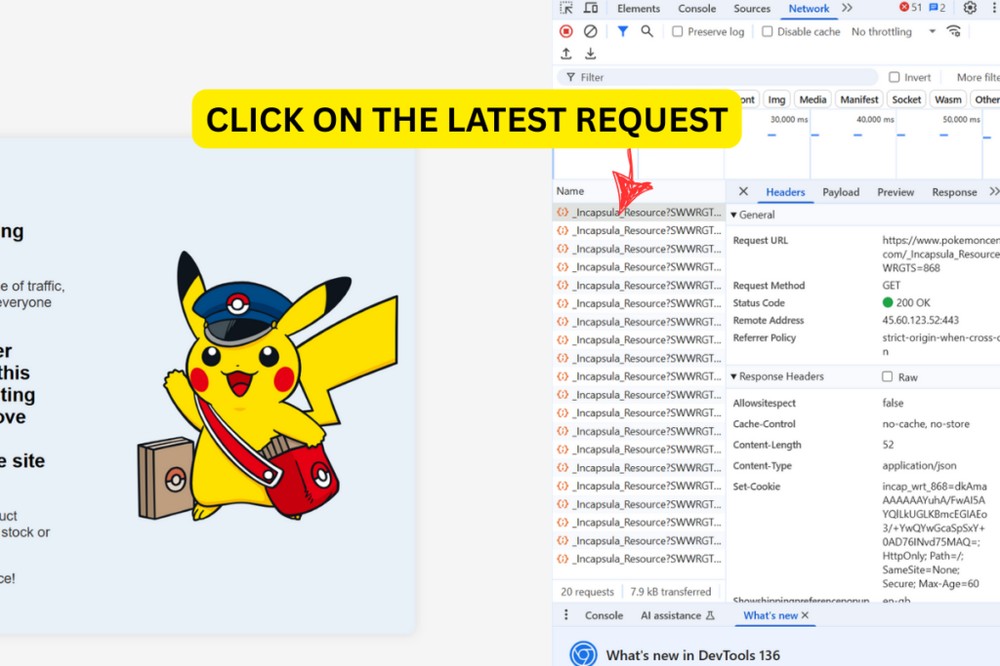
Task: Filter requests by Img type
Action: point(776,99)
